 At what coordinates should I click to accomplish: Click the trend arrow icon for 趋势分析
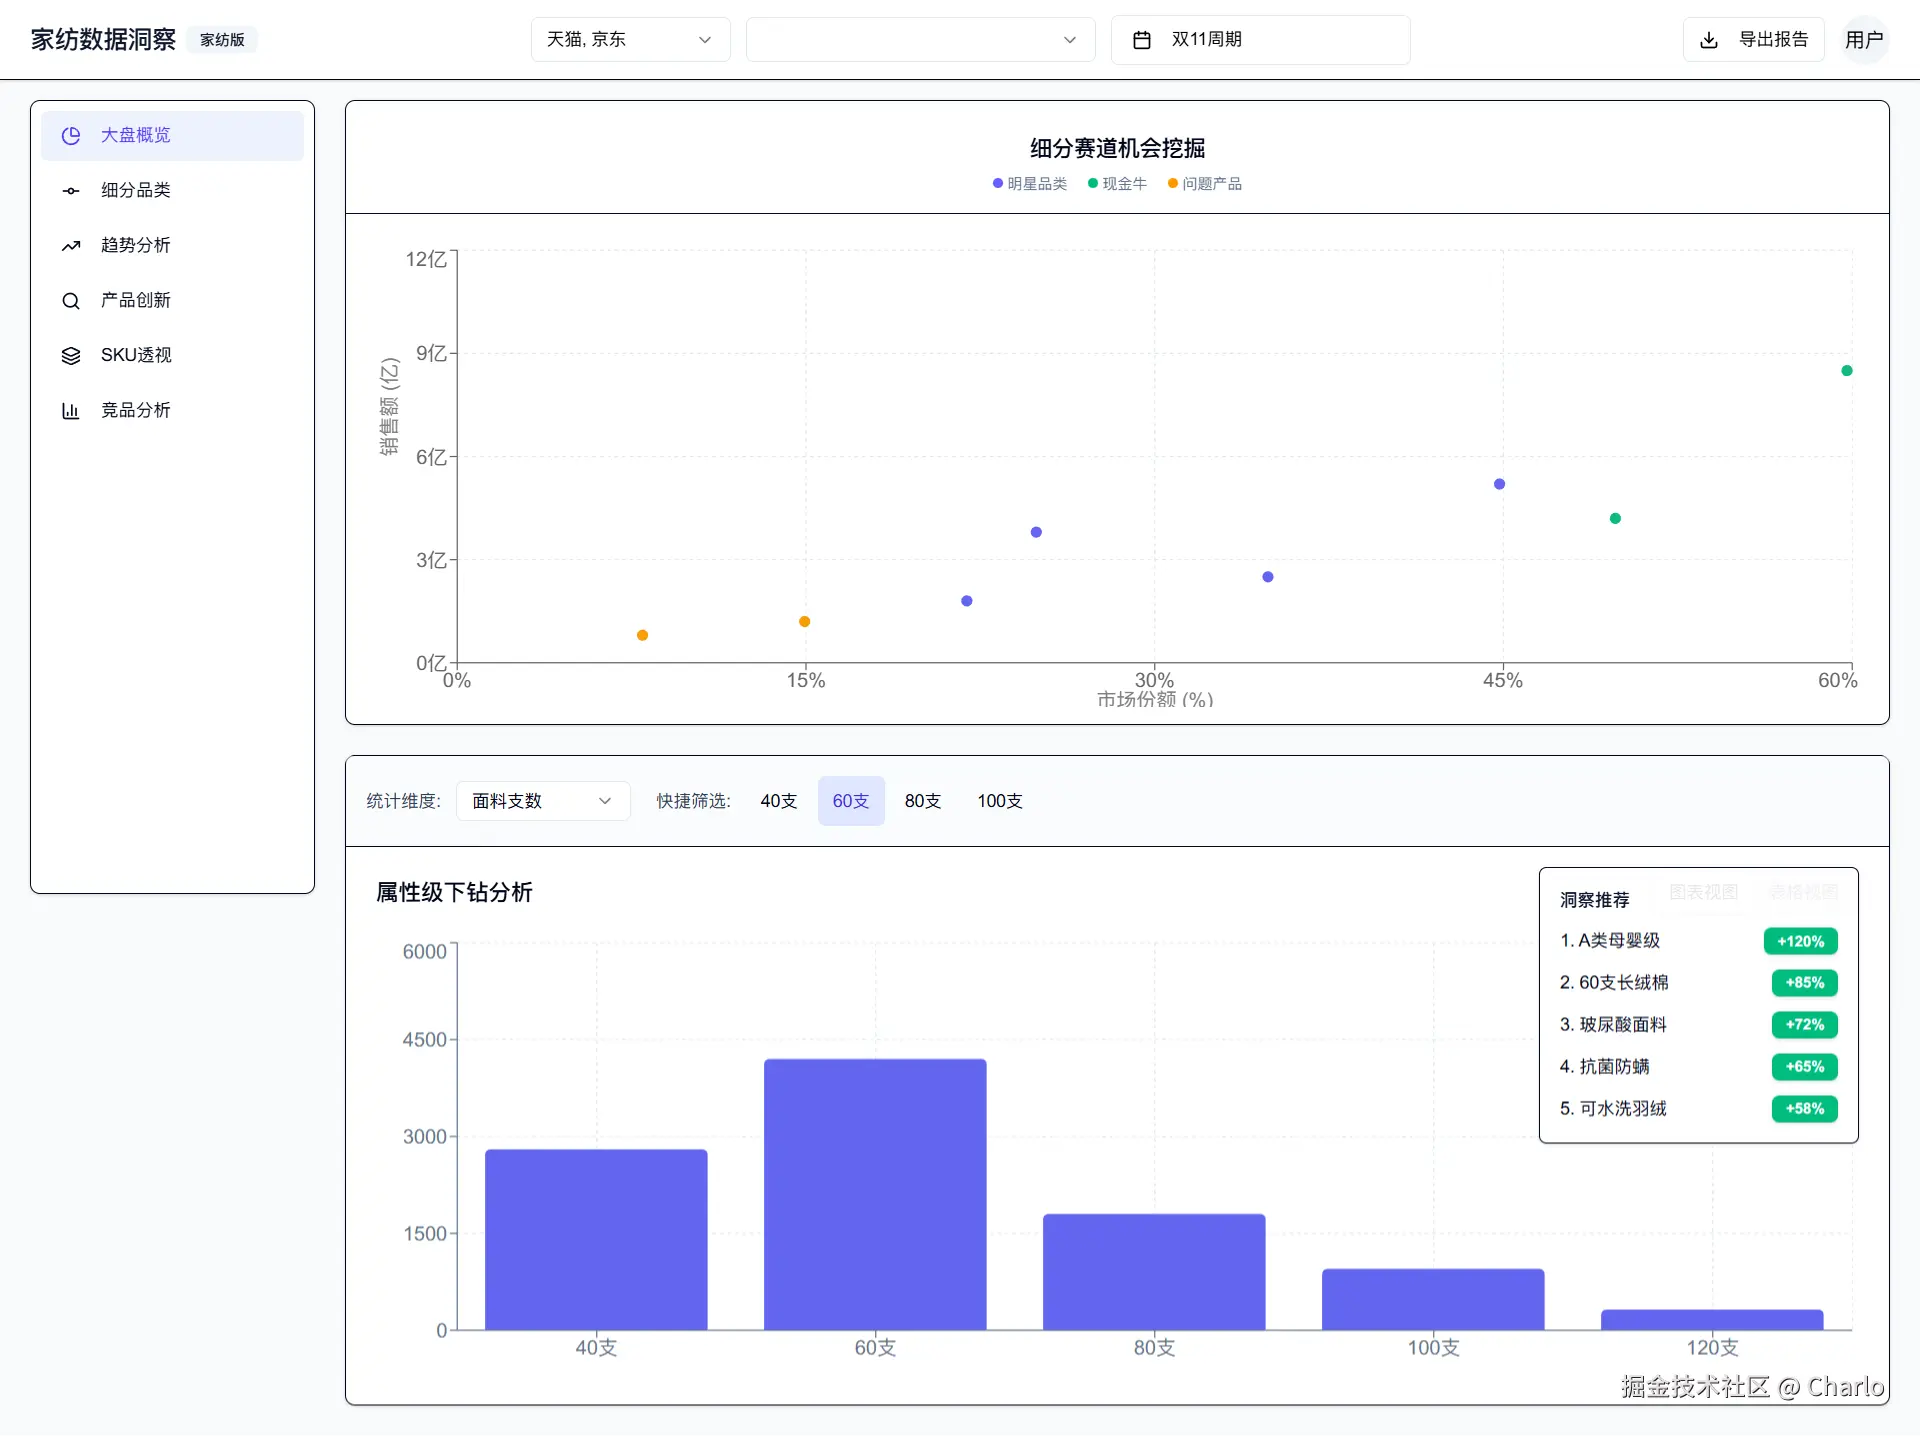[71, 246]
